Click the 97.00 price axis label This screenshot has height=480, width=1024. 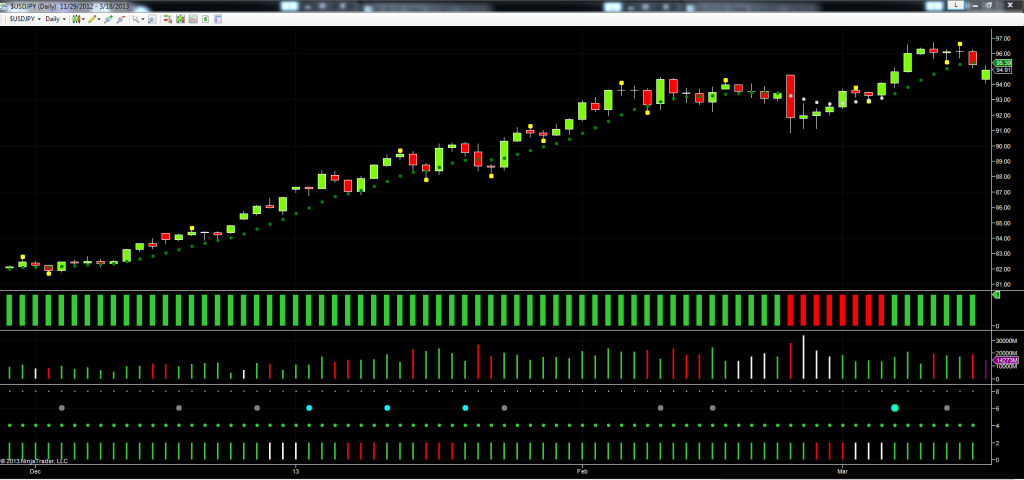[x=1002, y=38]
